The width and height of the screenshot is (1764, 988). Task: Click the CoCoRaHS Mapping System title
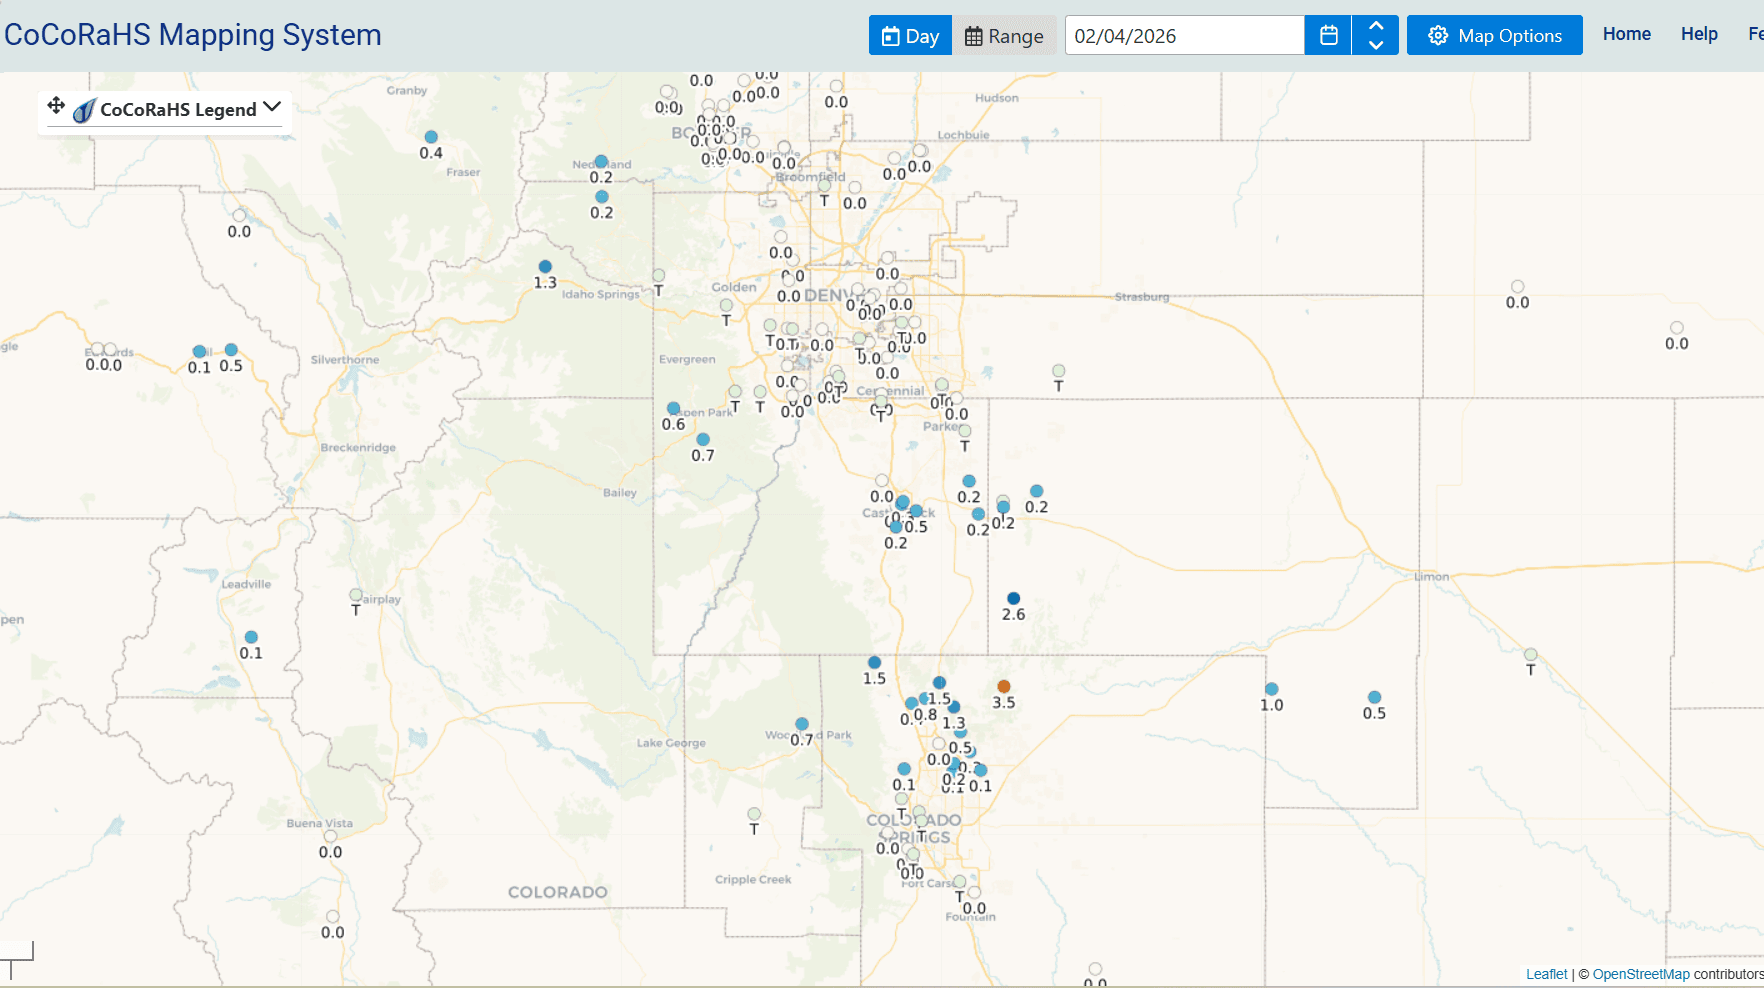(x=193, y=35)
